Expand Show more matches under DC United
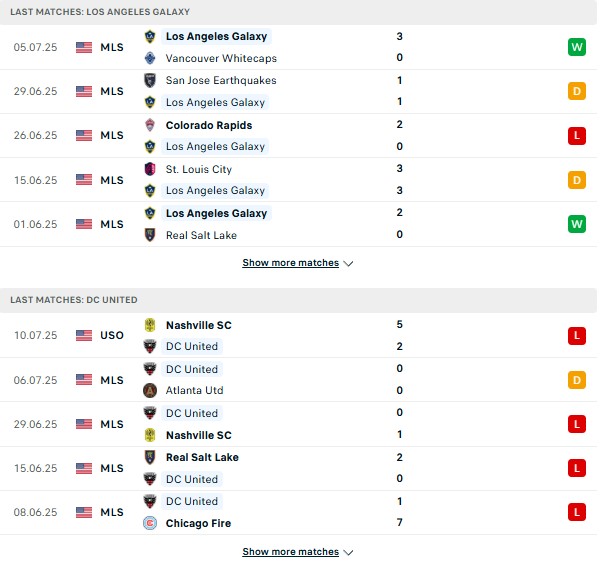The width and height of the screenshot is (600, 565). point(290,552)
